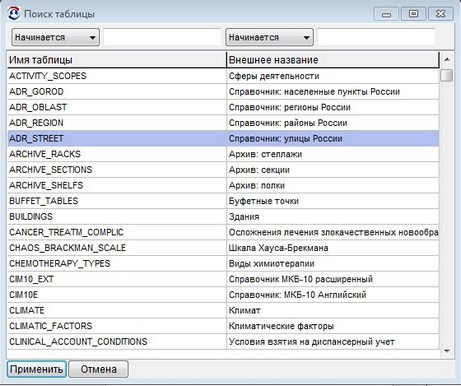This screenshot has height=386, width=461.
Task: Select the ADR_OBLAST table row
Action: coord(223,107)
